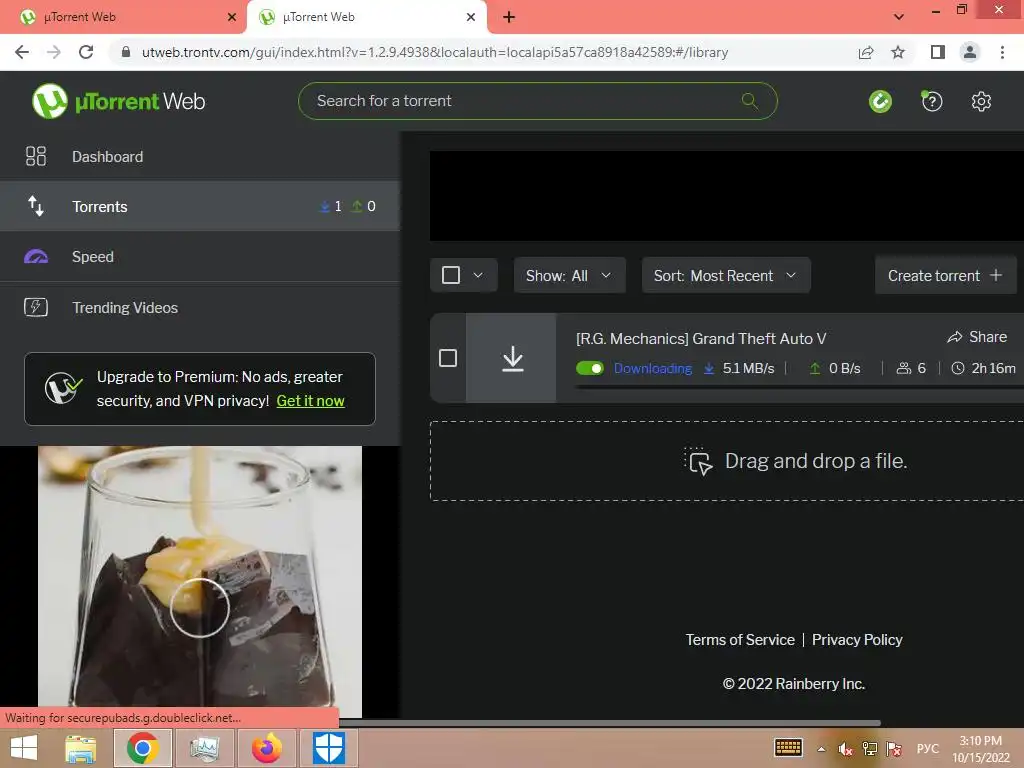Click the torrent title Grand Theft Auto V
Image resolution: width=1024 pixels, height=768 pixels.
(x=700, y=338)
